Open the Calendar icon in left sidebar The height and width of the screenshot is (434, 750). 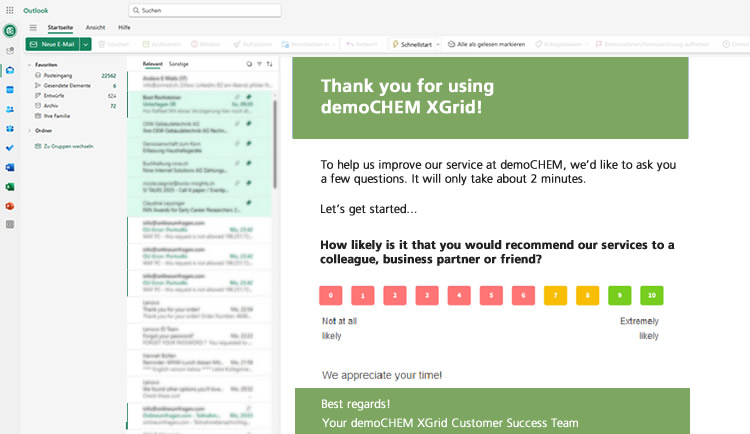[10, 89]
